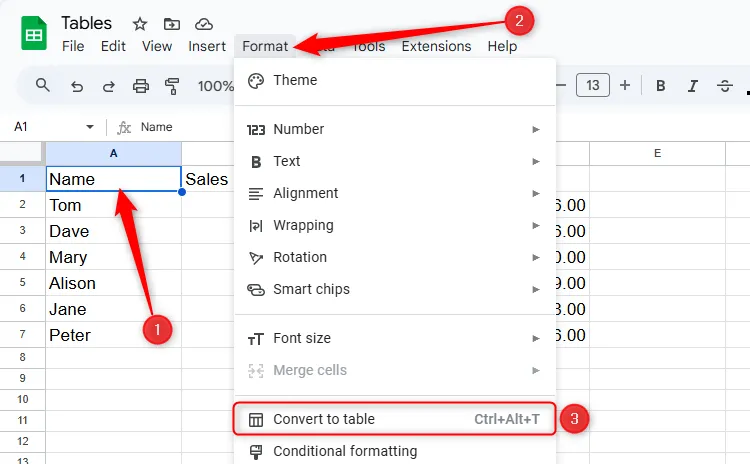Undo the last action
This screenshot has width=750, height=464.
click(x=77, y=86)
